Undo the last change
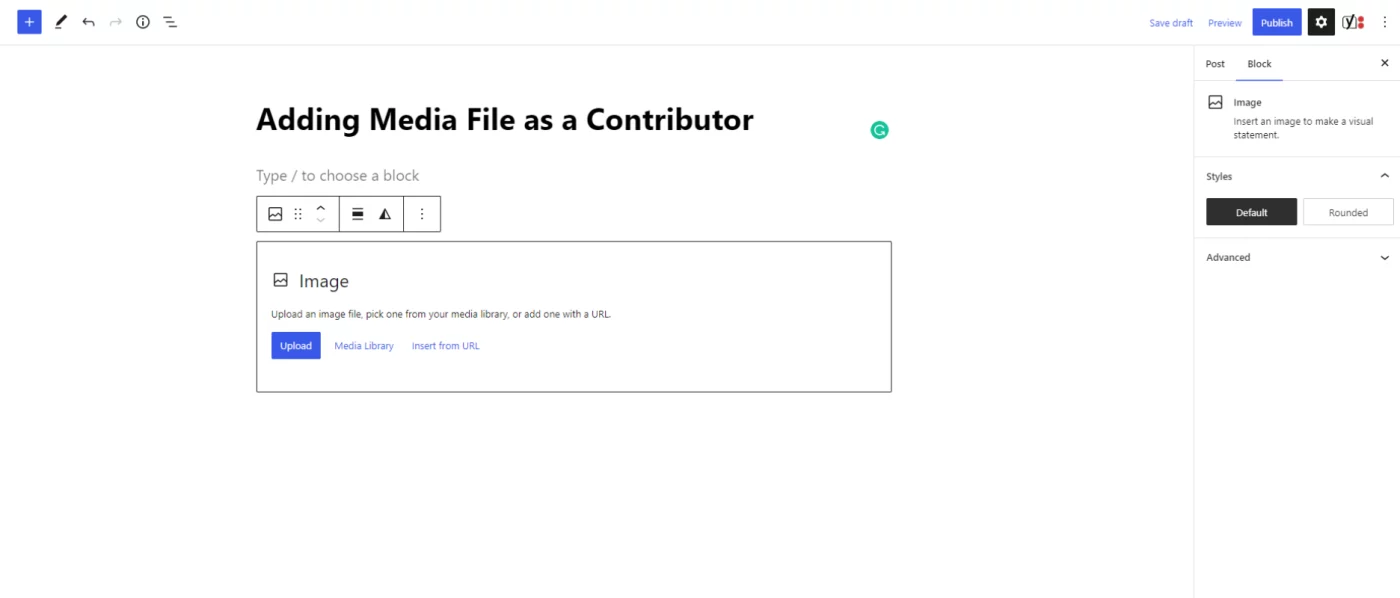1400x598 pixels. click(88, 22)
